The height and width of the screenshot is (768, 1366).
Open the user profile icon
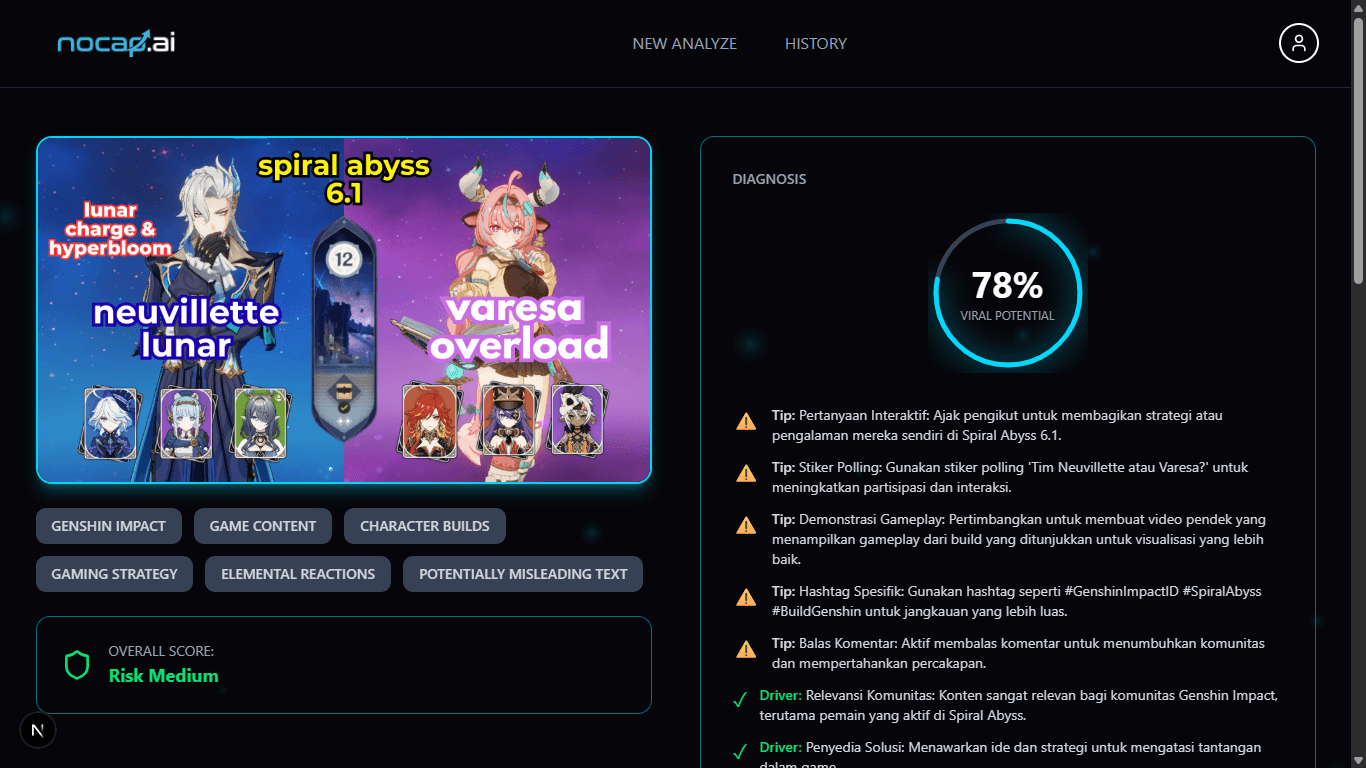[1298, 43]
